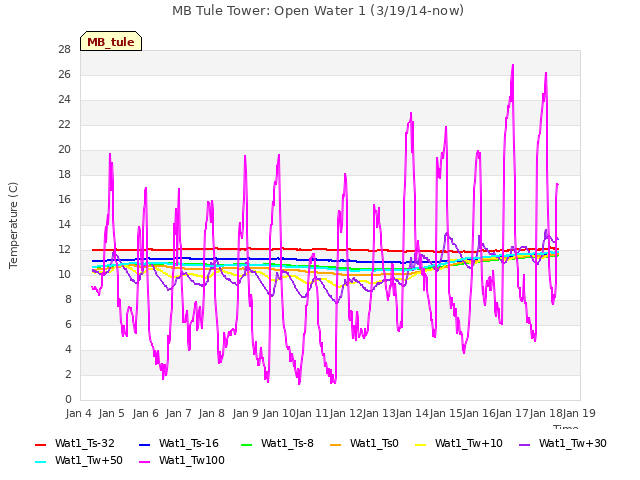Click the Jan 16 x-axis tick label
Image resolution: width=640 pixels, height=480 pixels.
pos(479,413)
